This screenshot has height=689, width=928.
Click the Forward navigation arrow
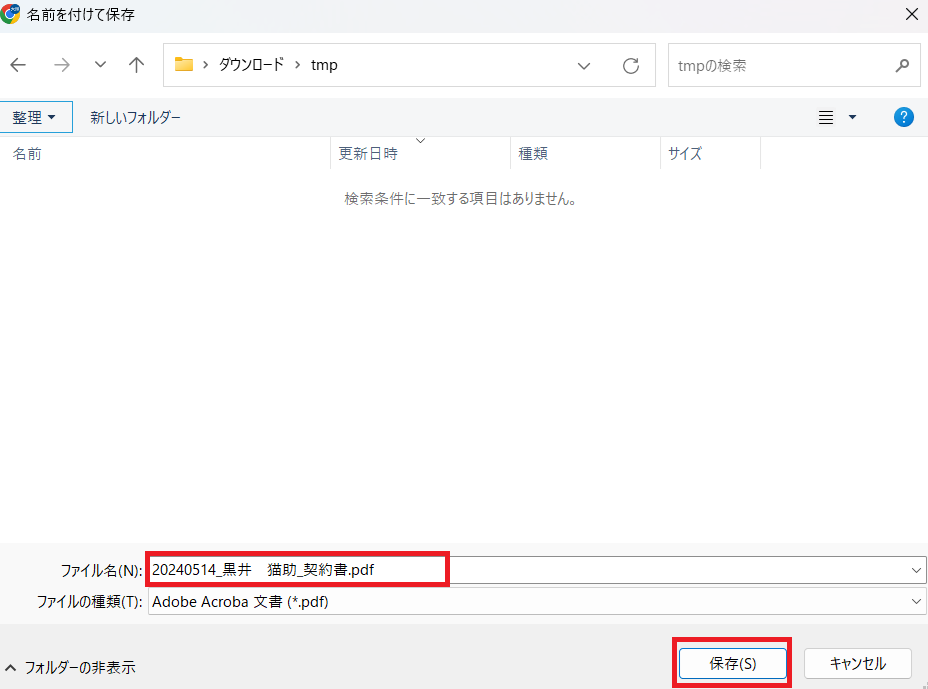point(62,65)
